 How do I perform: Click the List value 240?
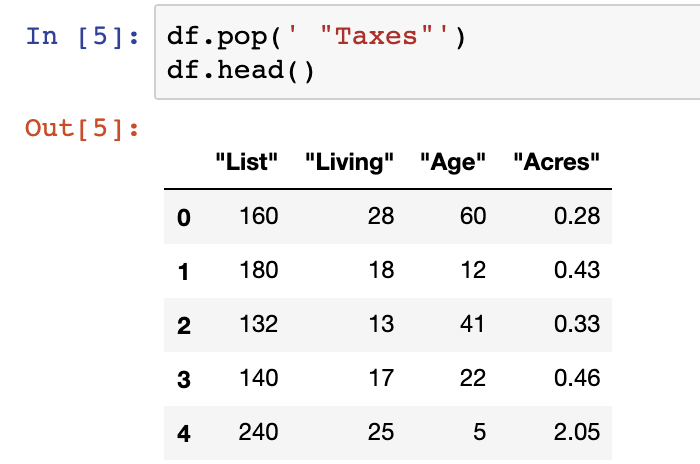(x=258, y=432)
